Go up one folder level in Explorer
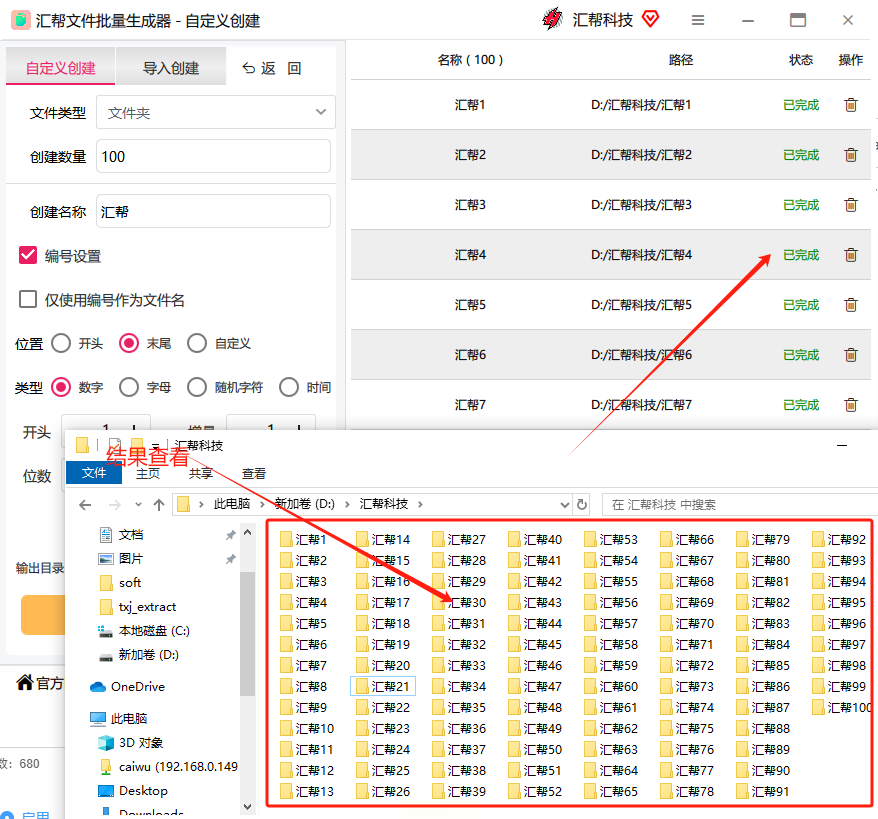The width and height of the screenshot is (878, 819). click(158, 505)
